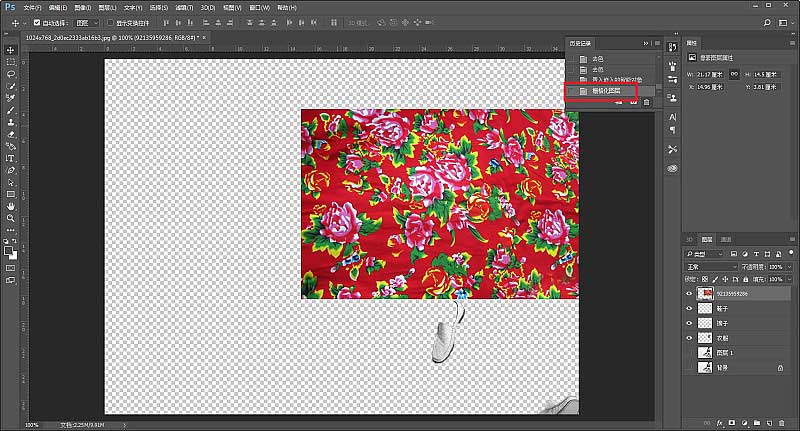Select the Rectangular Marquee tool
The width and height of the screenshot is (800, 431).
(11, 62)
